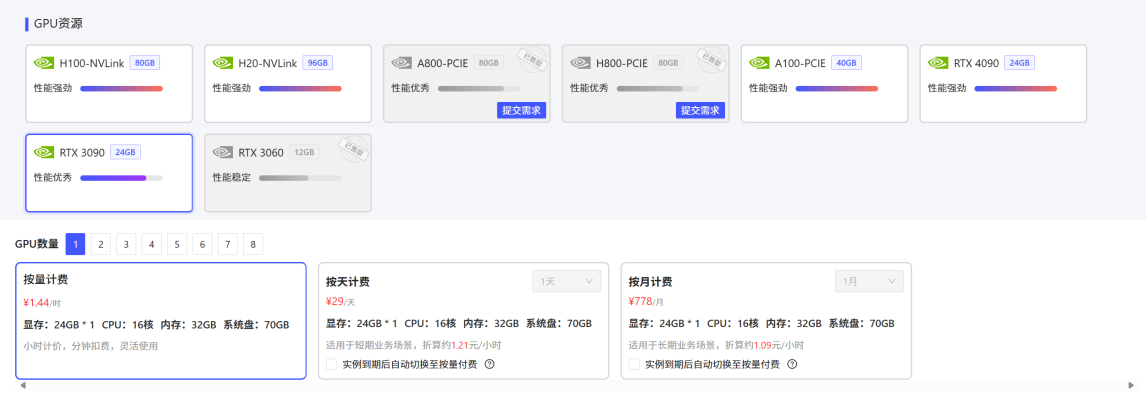The height and width of the screenshot is (394, 1146).
Task: Set GPU quantity to 8
Action: point(253,244)
